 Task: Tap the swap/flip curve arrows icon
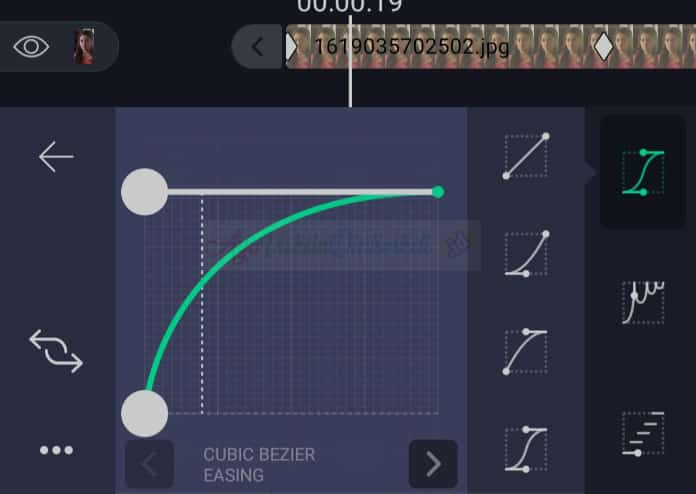56,351
